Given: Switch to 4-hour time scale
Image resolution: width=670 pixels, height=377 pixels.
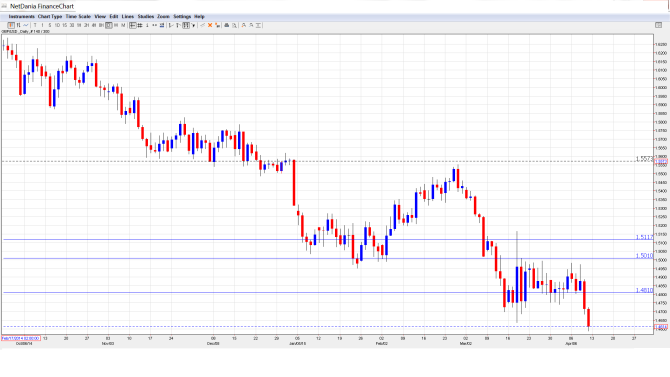Looking at the screenshot, I should [94, 26].
